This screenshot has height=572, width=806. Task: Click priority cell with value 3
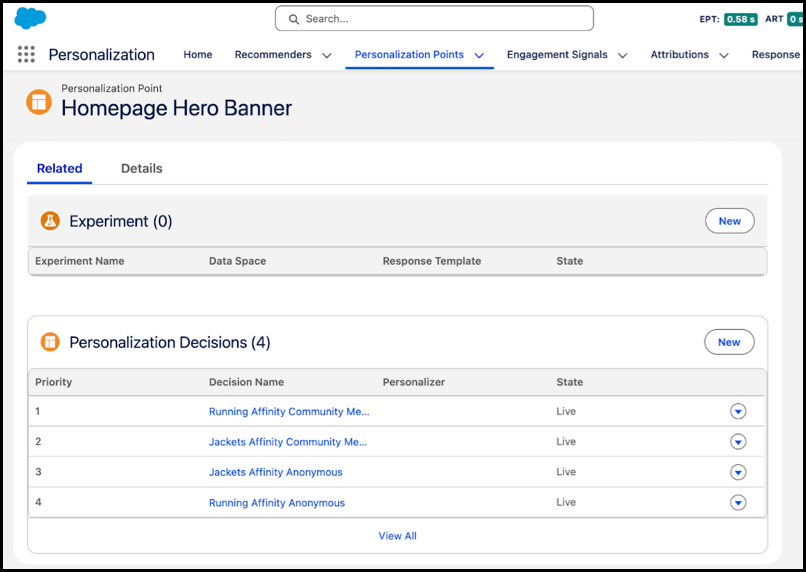[38, 472]
